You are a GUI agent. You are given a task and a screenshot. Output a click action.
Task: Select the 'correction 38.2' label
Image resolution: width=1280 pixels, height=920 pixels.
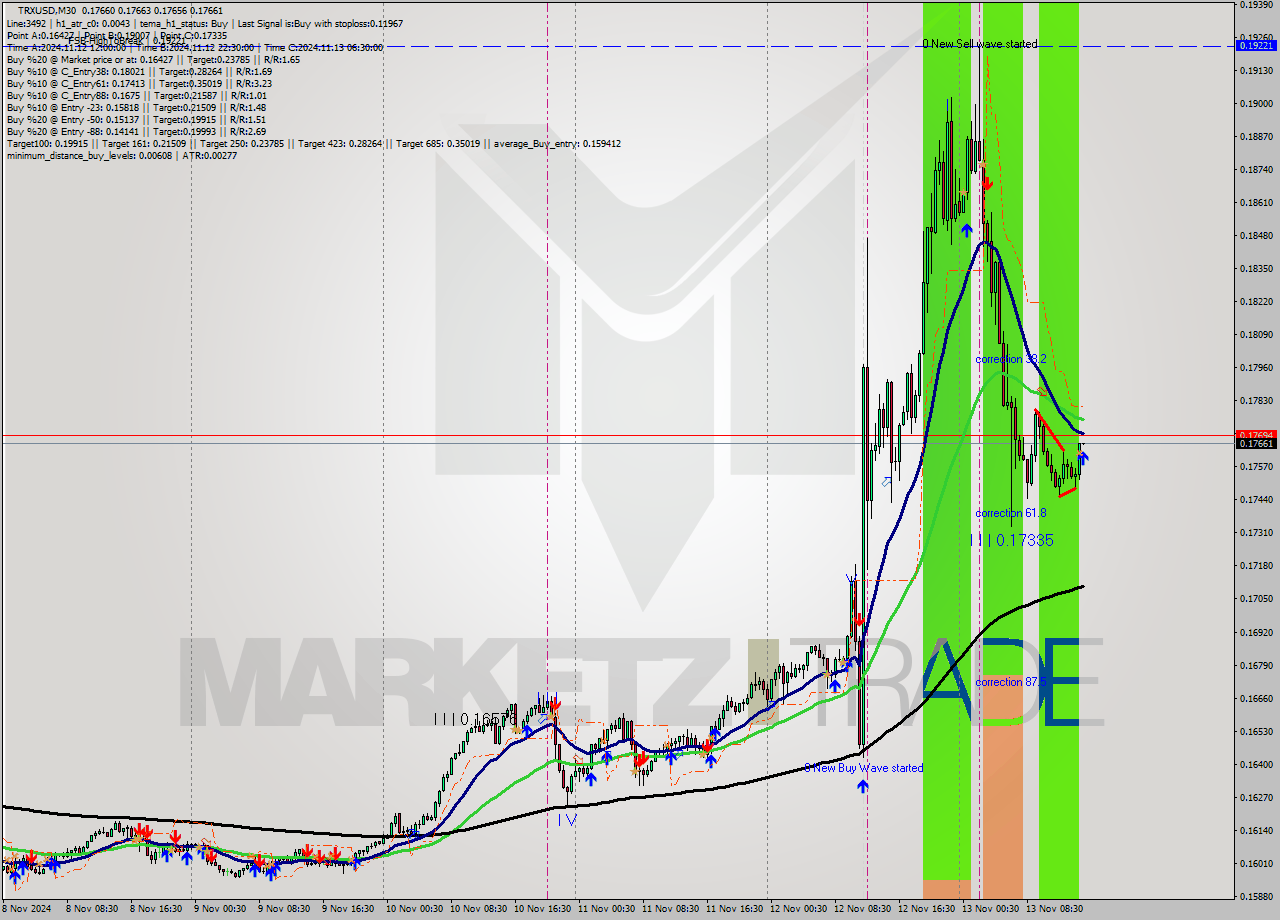pos(1011,358)
